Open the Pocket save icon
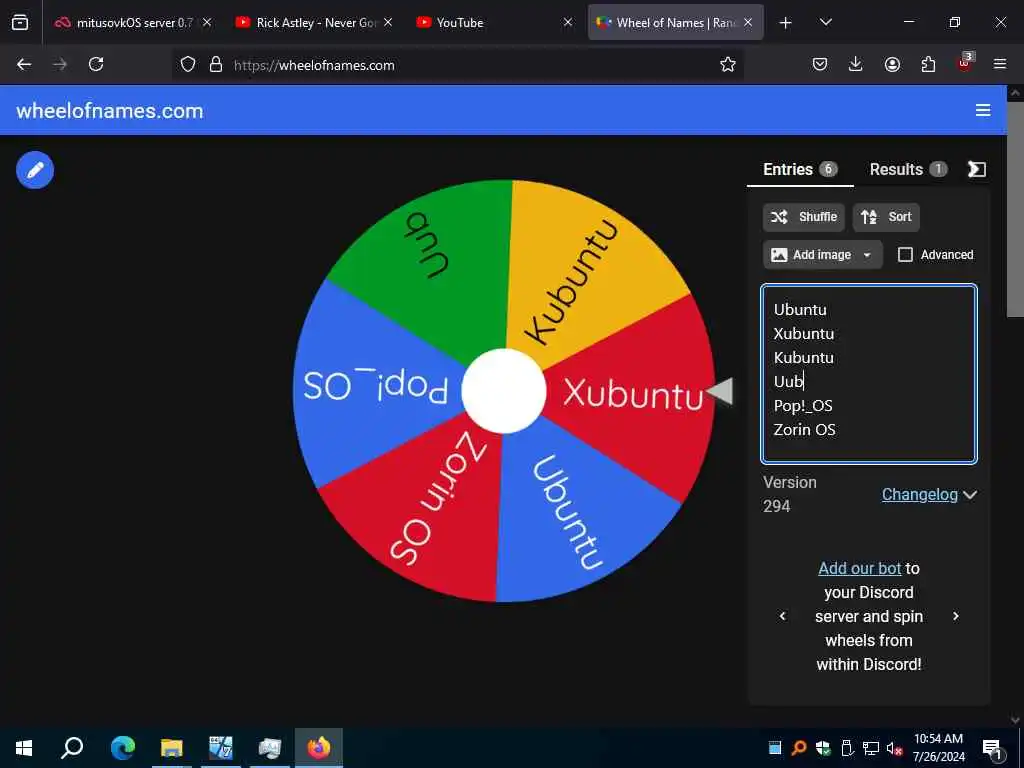Image resolution: width=1024 pixels, height=768 pixels. (820, 64)
